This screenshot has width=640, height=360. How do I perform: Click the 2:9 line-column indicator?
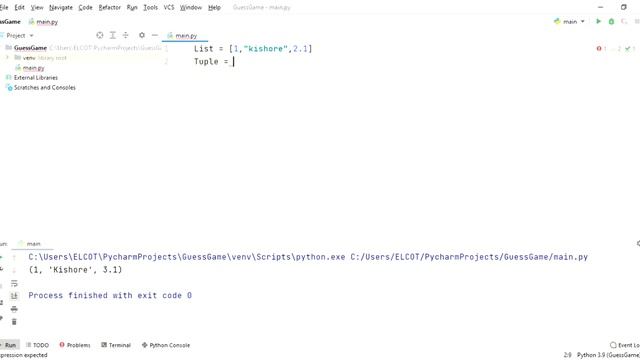pos(567,355)
